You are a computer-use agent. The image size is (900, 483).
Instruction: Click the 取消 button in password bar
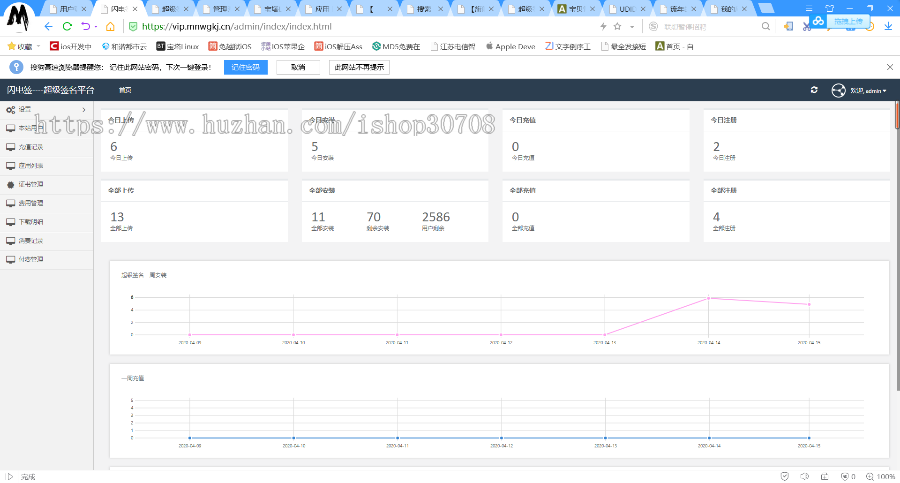(298, 67)
